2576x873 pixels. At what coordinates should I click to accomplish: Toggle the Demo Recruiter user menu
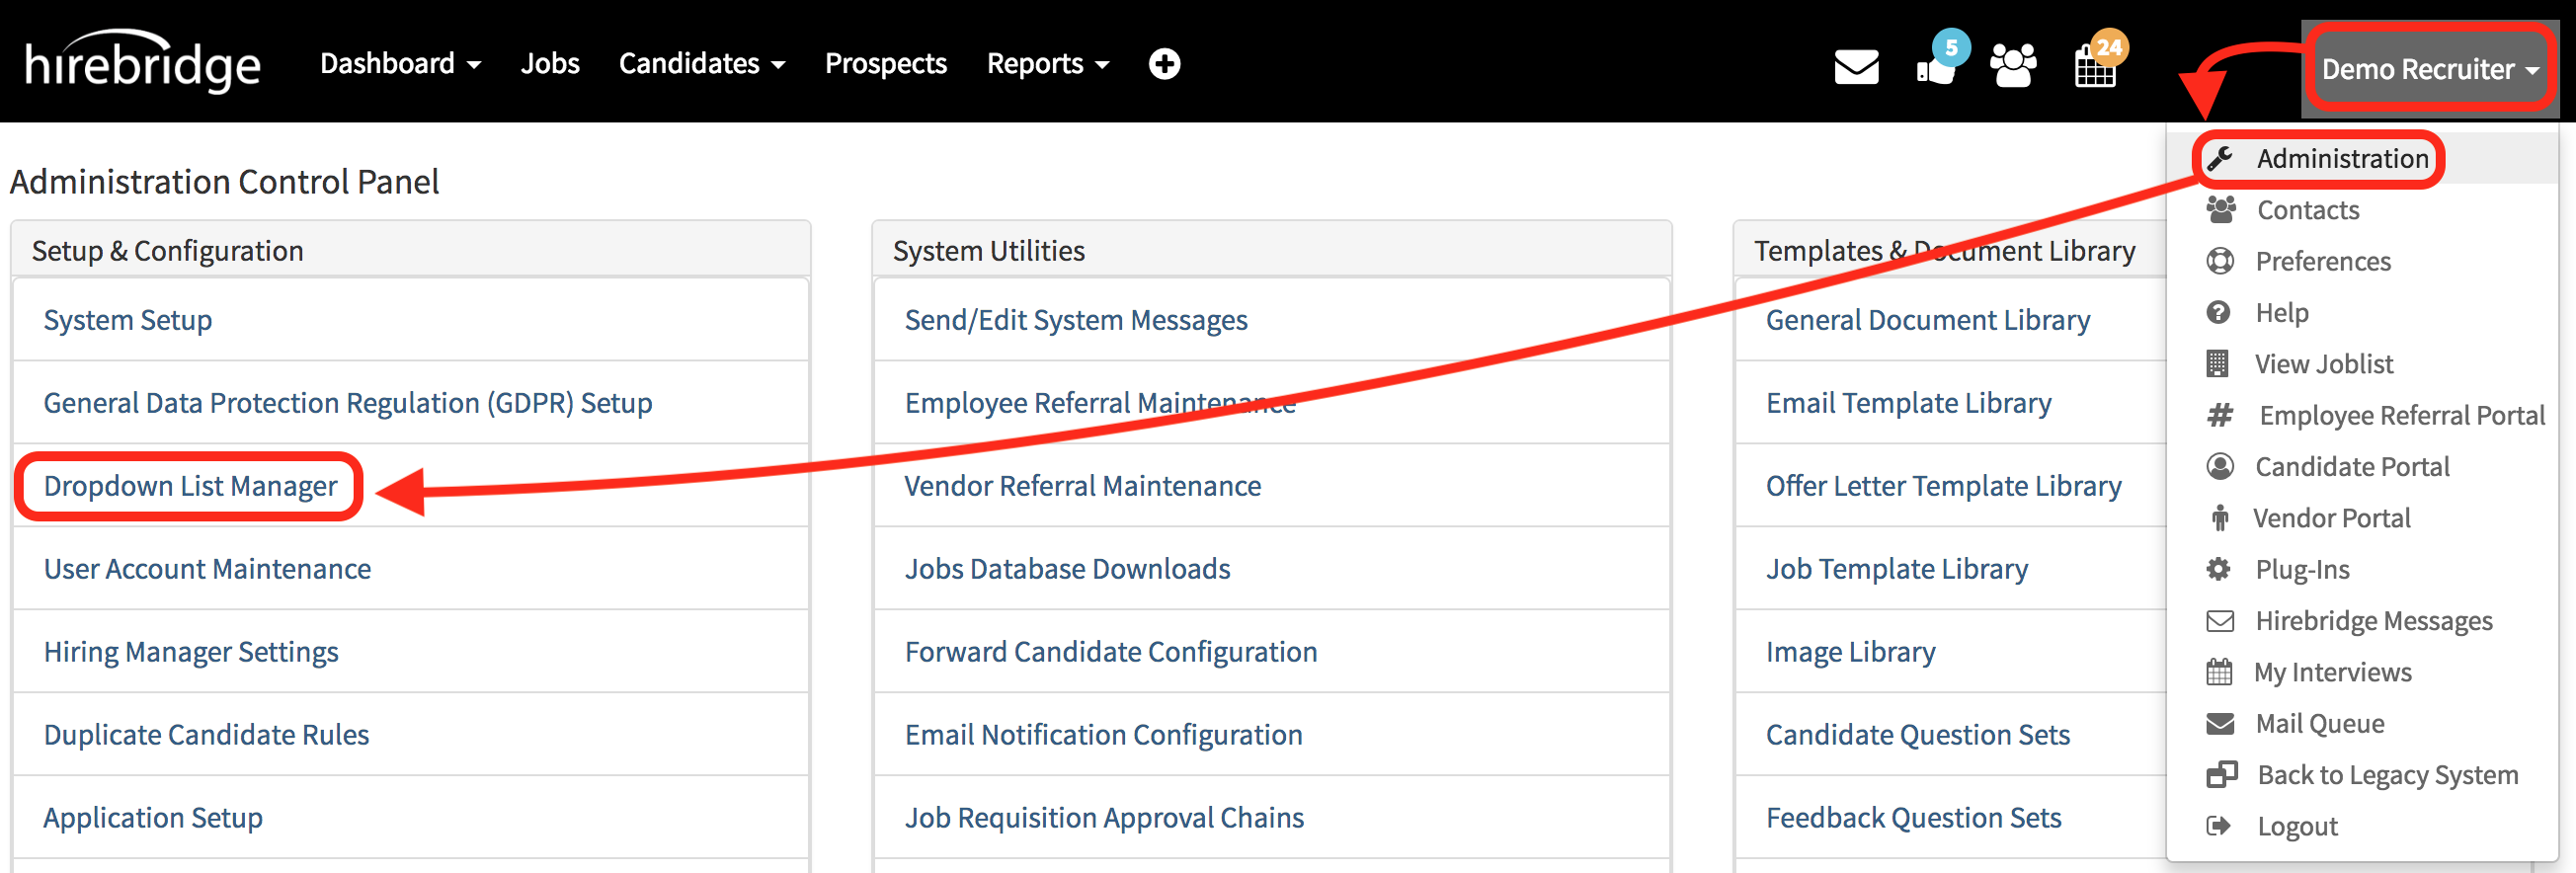2429,69
